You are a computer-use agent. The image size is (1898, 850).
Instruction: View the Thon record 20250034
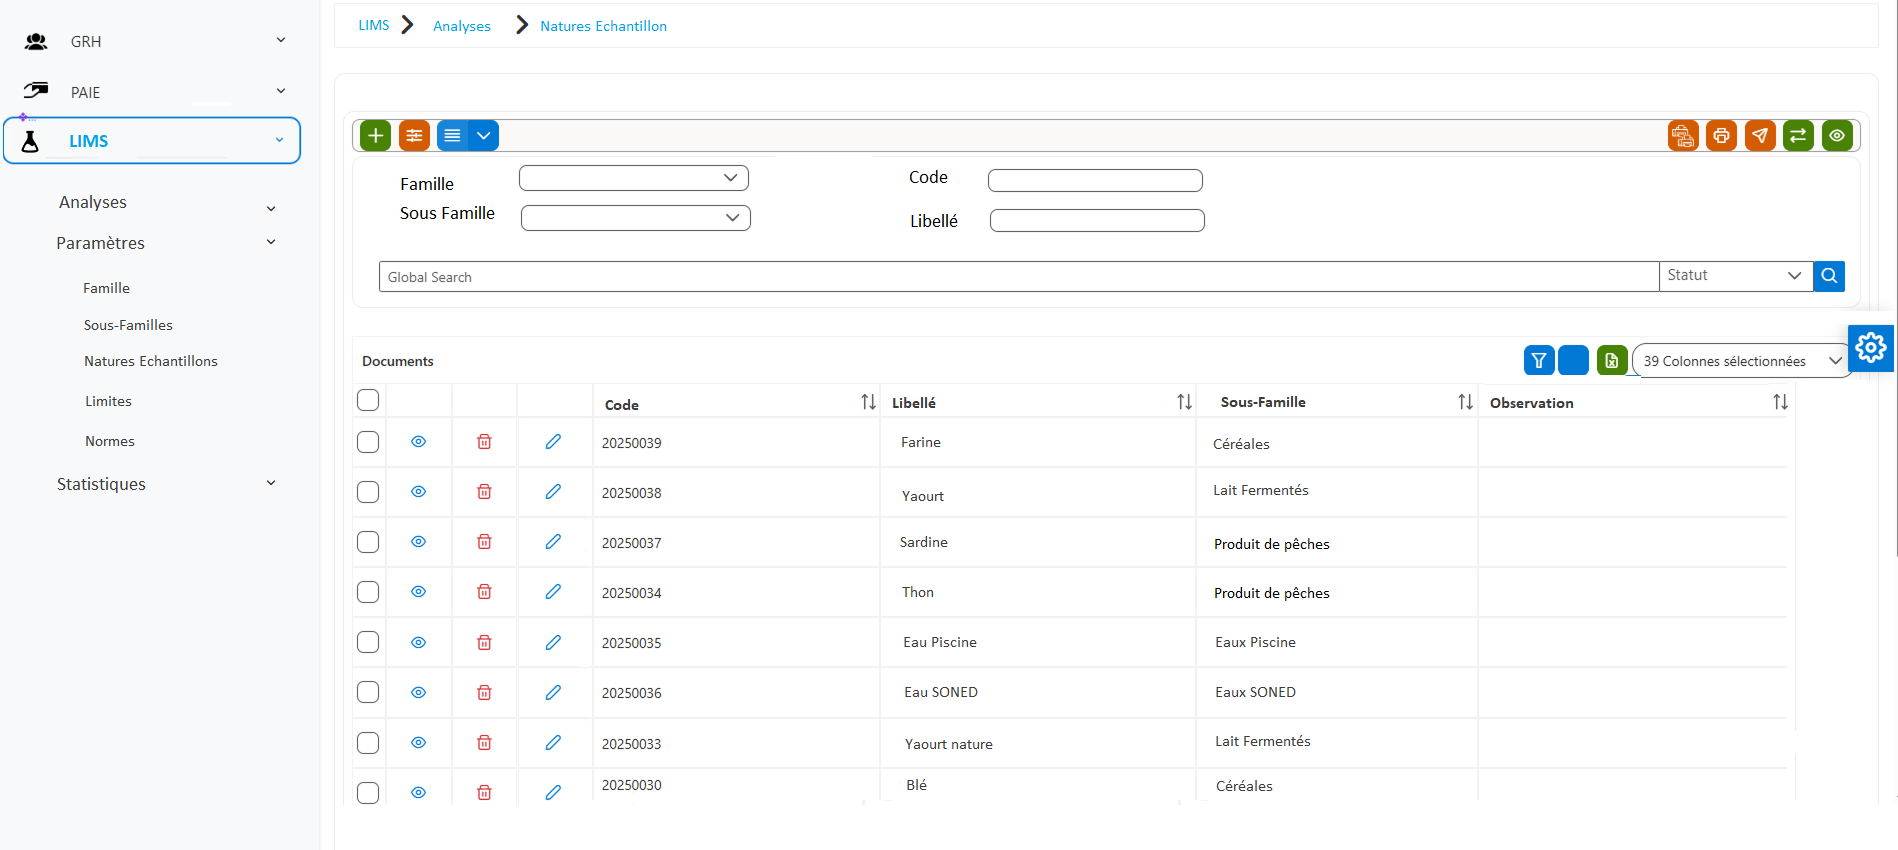(x=418, y=592)
